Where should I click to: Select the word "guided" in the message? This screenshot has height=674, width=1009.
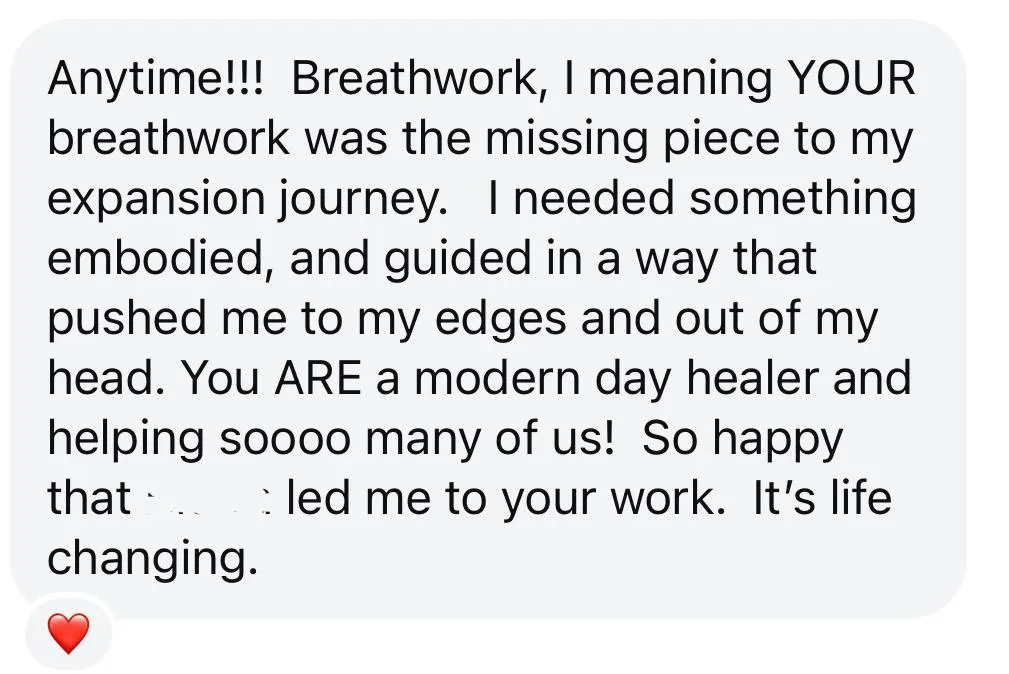pyautogui.click(x=458, y=259)
